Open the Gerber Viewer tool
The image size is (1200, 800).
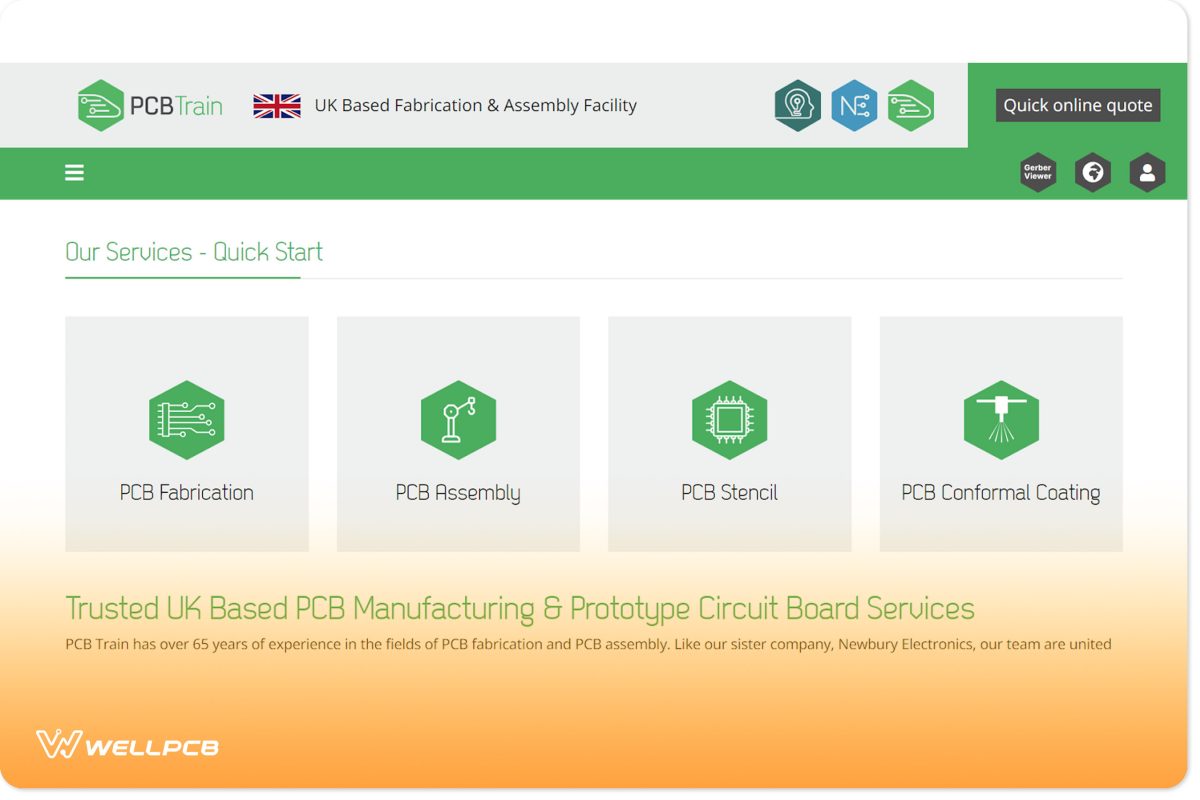pyautogui.click(x=1037, y=172)
